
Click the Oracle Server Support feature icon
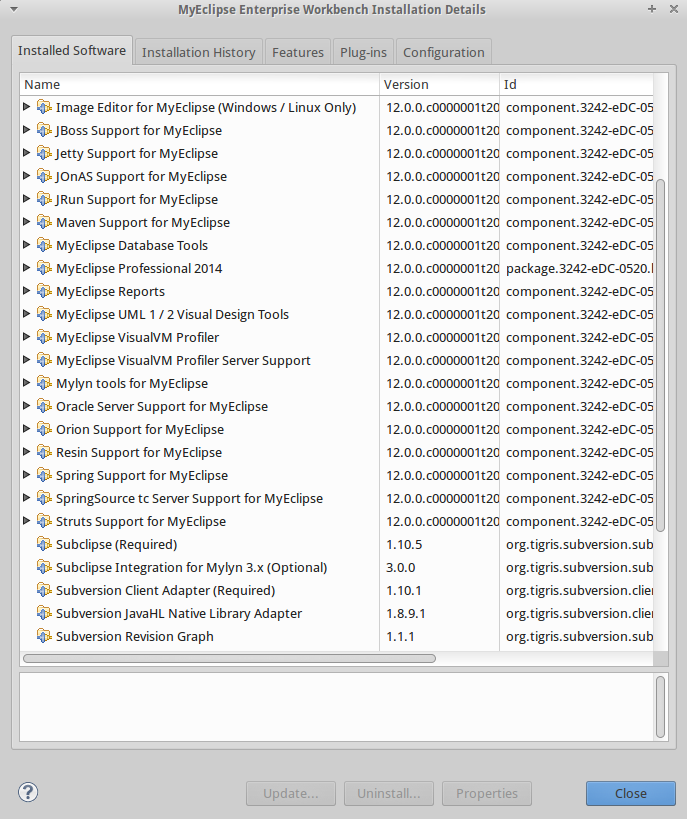pyautogui.click(x=44, y=406)
